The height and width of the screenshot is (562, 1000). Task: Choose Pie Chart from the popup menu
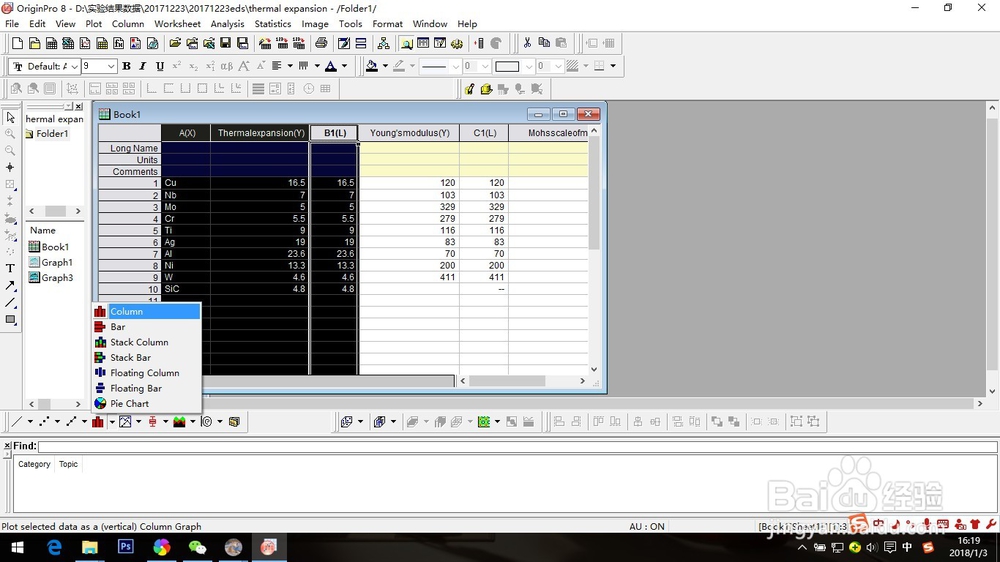(146, 403)
